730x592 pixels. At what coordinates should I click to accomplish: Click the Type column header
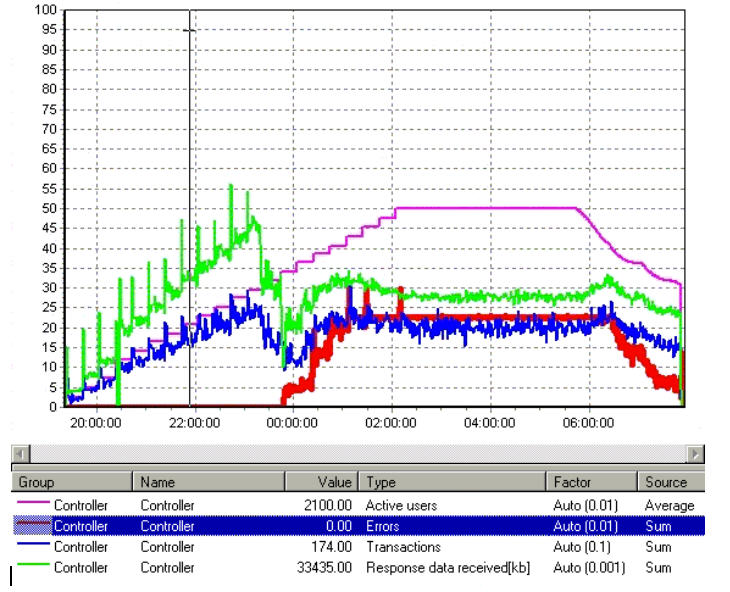(x=452, y=482)
